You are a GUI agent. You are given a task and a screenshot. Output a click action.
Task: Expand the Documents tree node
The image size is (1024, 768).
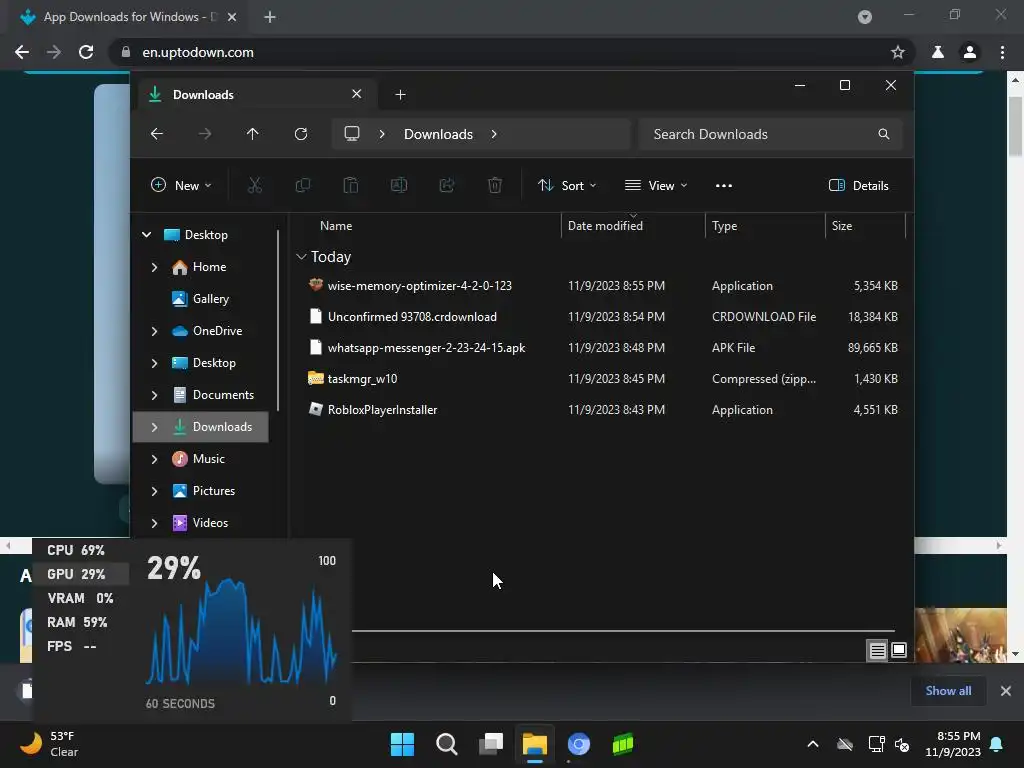point(154,395)
